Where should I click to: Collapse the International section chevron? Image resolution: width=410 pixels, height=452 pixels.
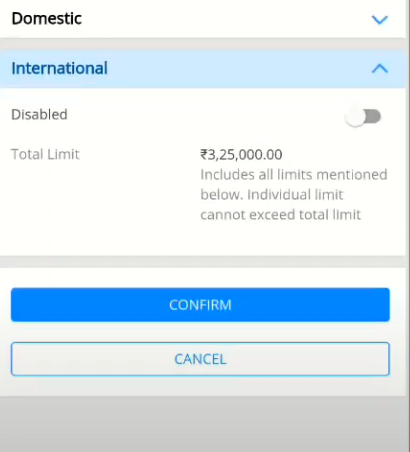coord(380,69)
